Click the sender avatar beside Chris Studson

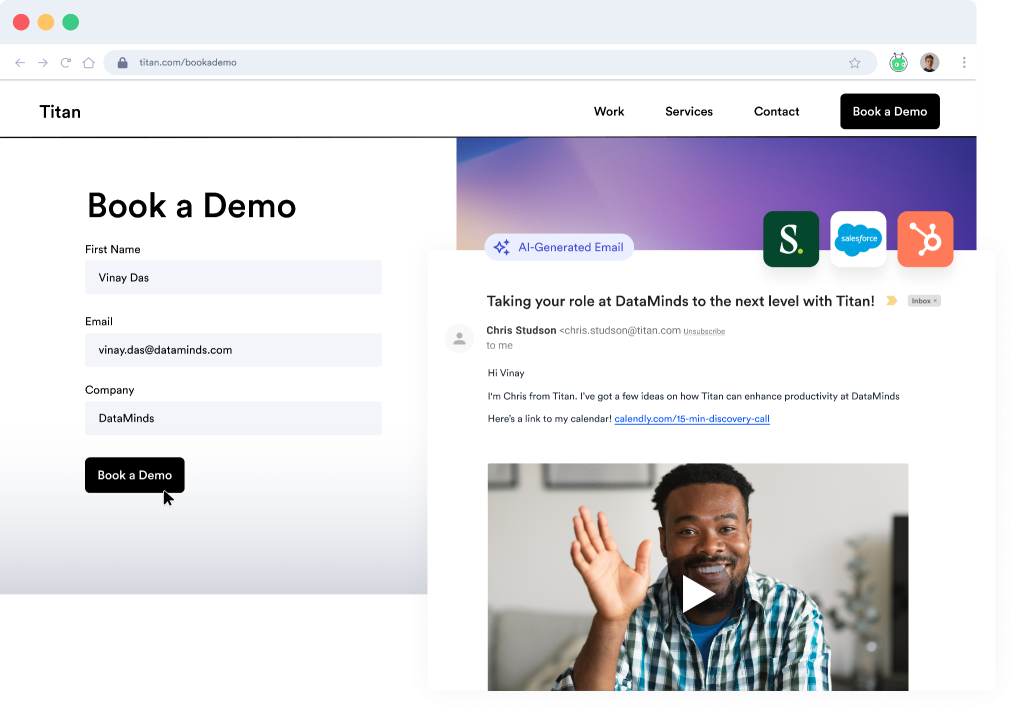tap(459, 338)
